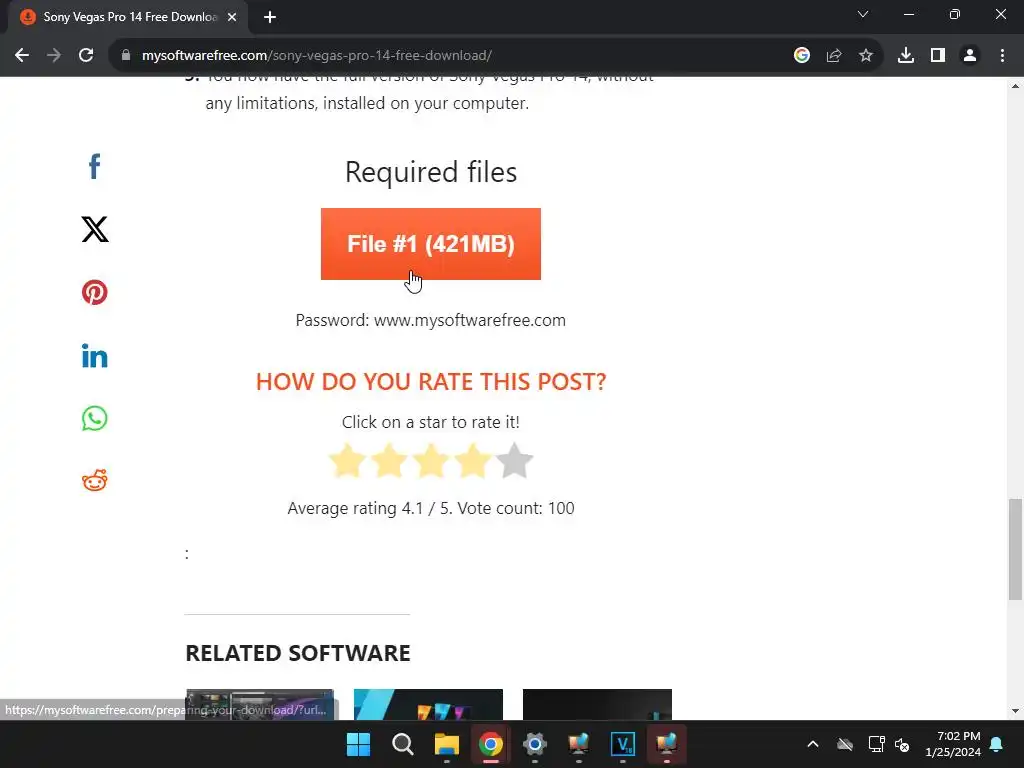Open Vegas Pro from taskbar
Image resolution: width=1024 pixels, height=768 pixels.
tap(622, 744)
